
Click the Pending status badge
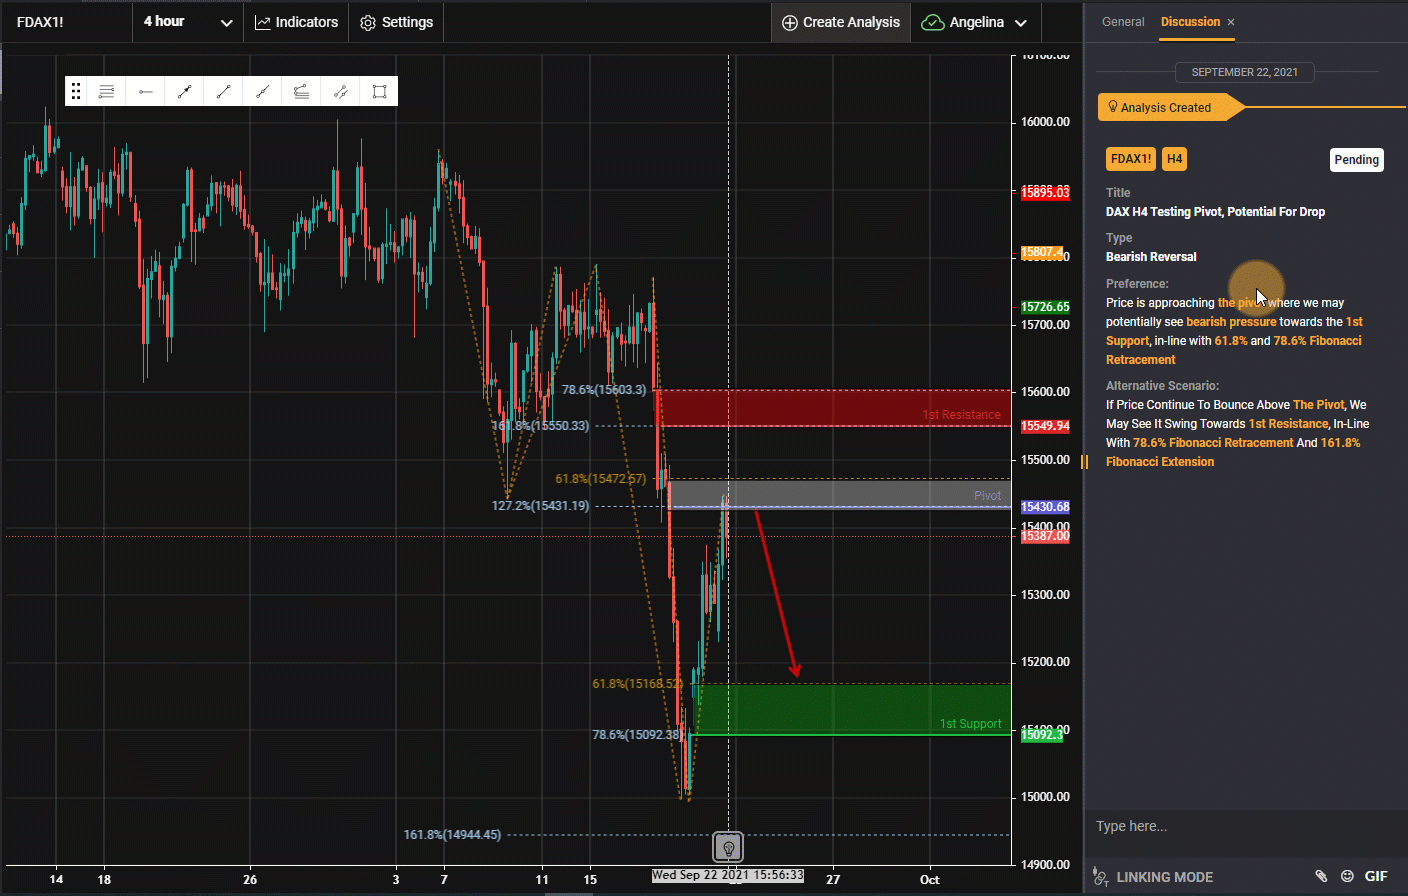click(1357, 160)
